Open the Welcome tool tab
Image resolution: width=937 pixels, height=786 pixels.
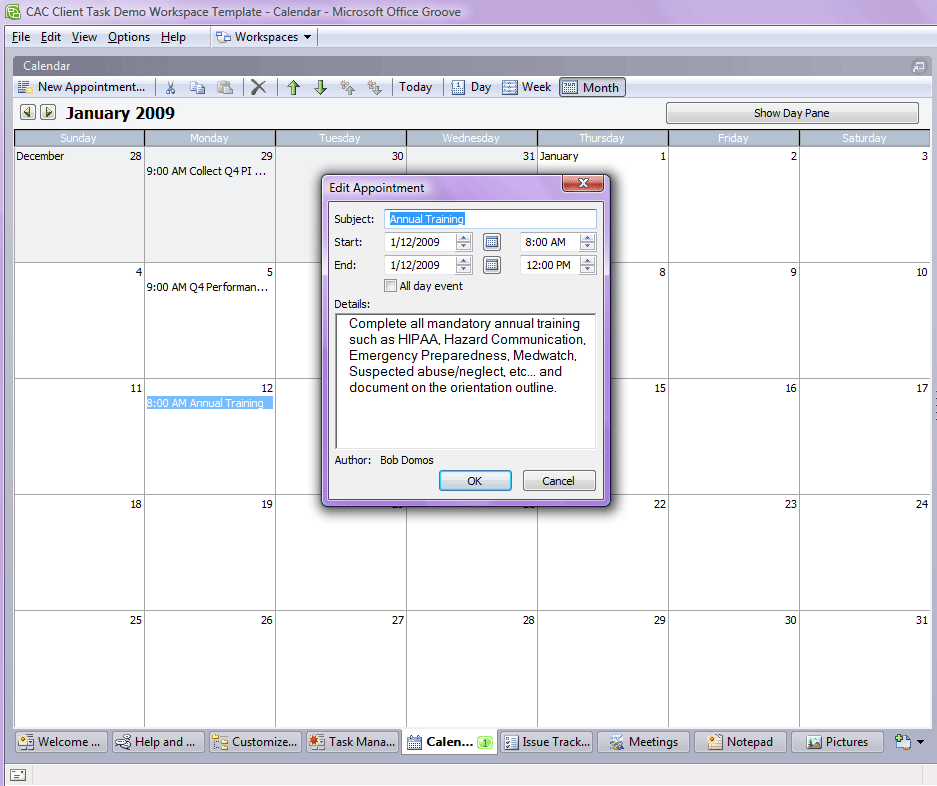(x=61, y=742)
